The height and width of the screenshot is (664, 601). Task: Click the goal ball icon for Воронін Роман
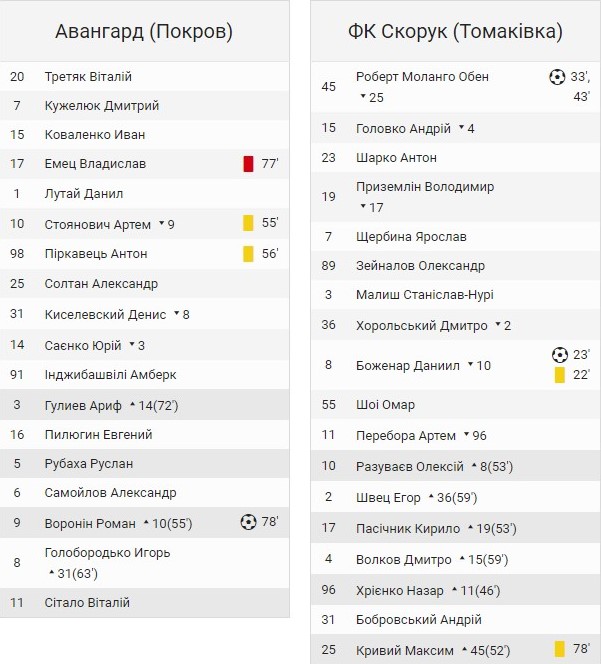(x=249, y=522)
